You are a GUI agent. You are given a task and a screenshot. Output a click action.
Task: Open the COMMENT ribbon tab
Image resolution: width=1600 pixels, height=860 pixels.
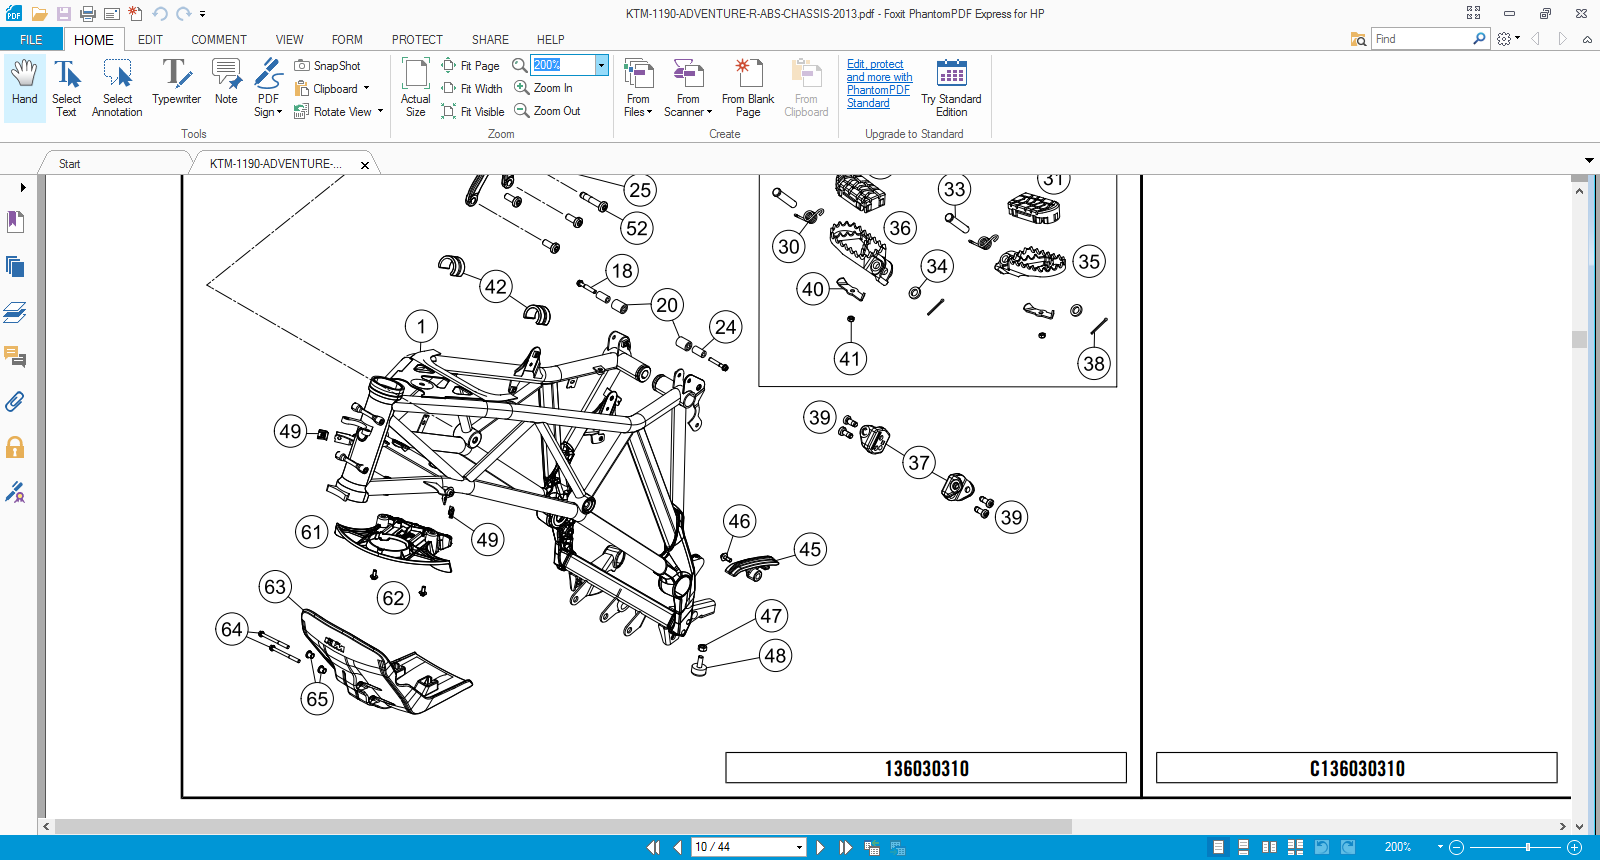coord(218,40)
